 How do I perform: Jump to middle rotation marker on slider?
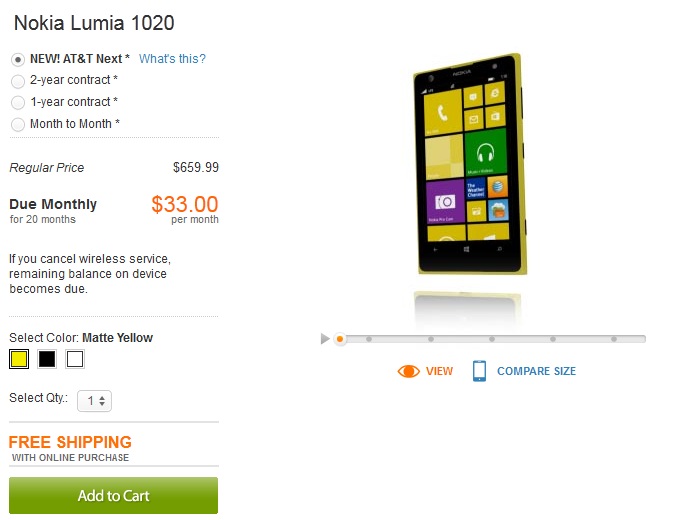pos(492,339)
